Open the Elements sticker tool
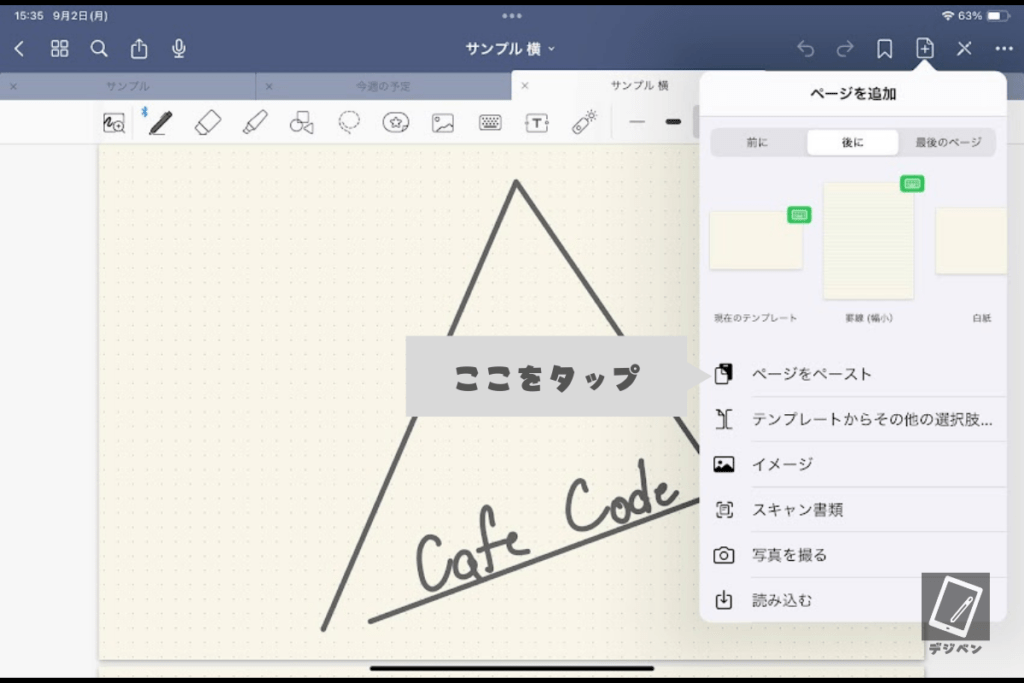The width and height of the screenshot is (1024, 683). coord(396,123)
